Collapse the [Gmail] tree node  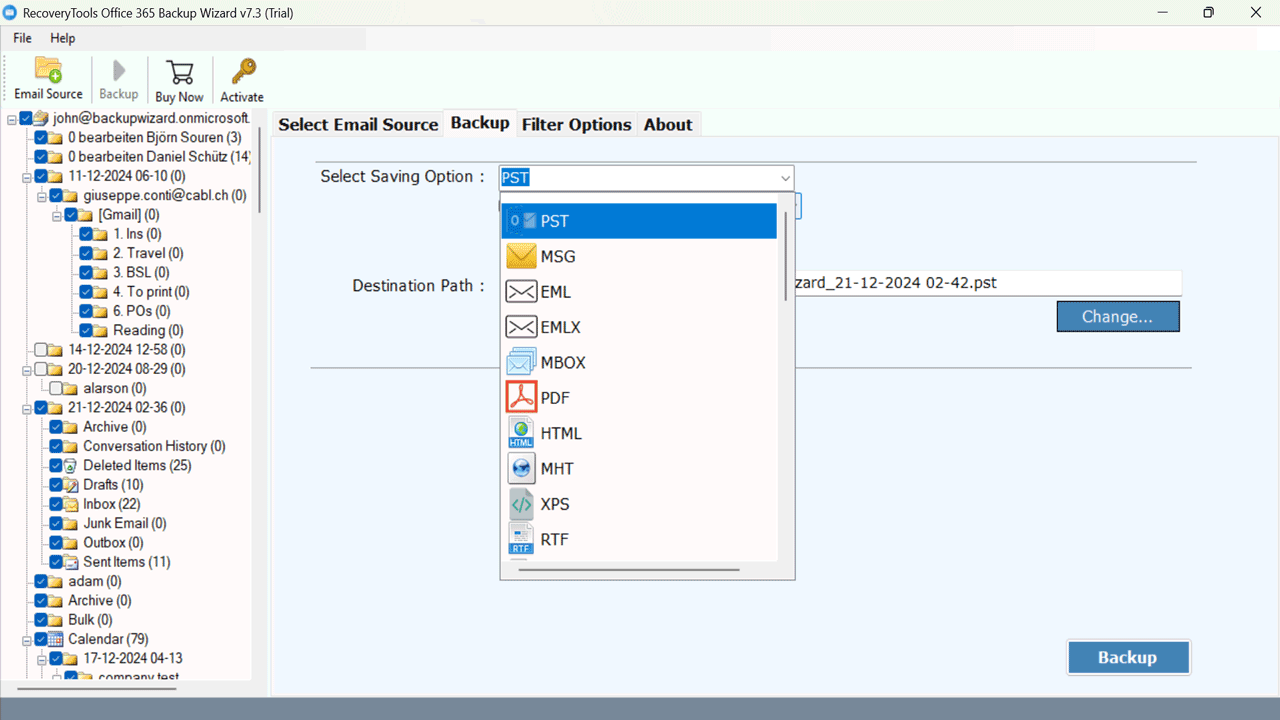pyautogui.click(x=57, y=215)
